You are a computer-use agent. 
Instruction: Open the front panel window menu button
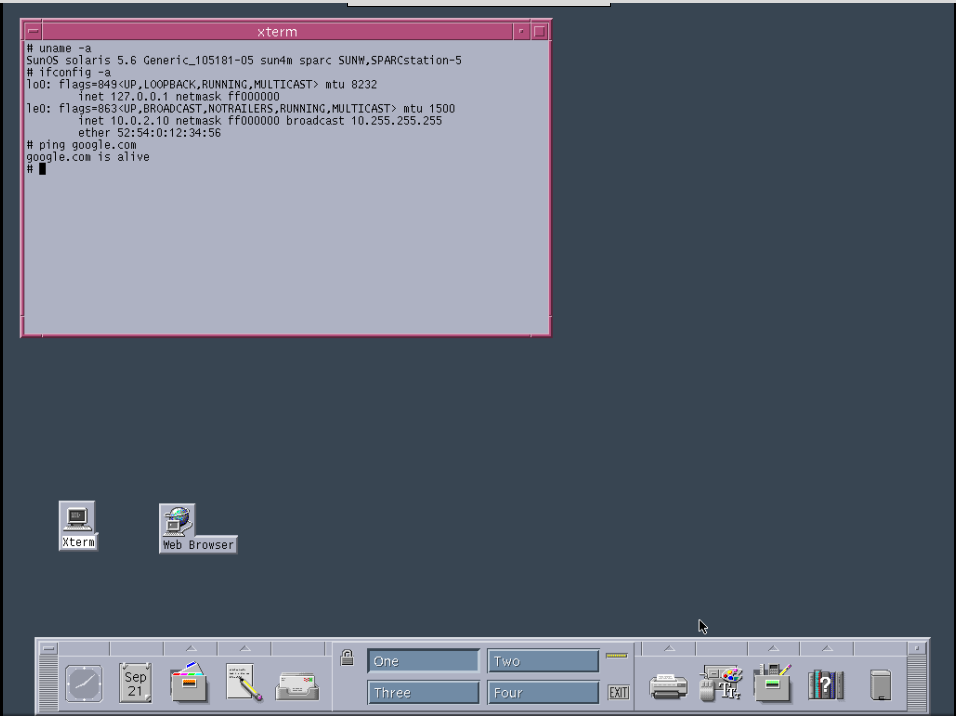pyautogui.click(x=49, y=648)
